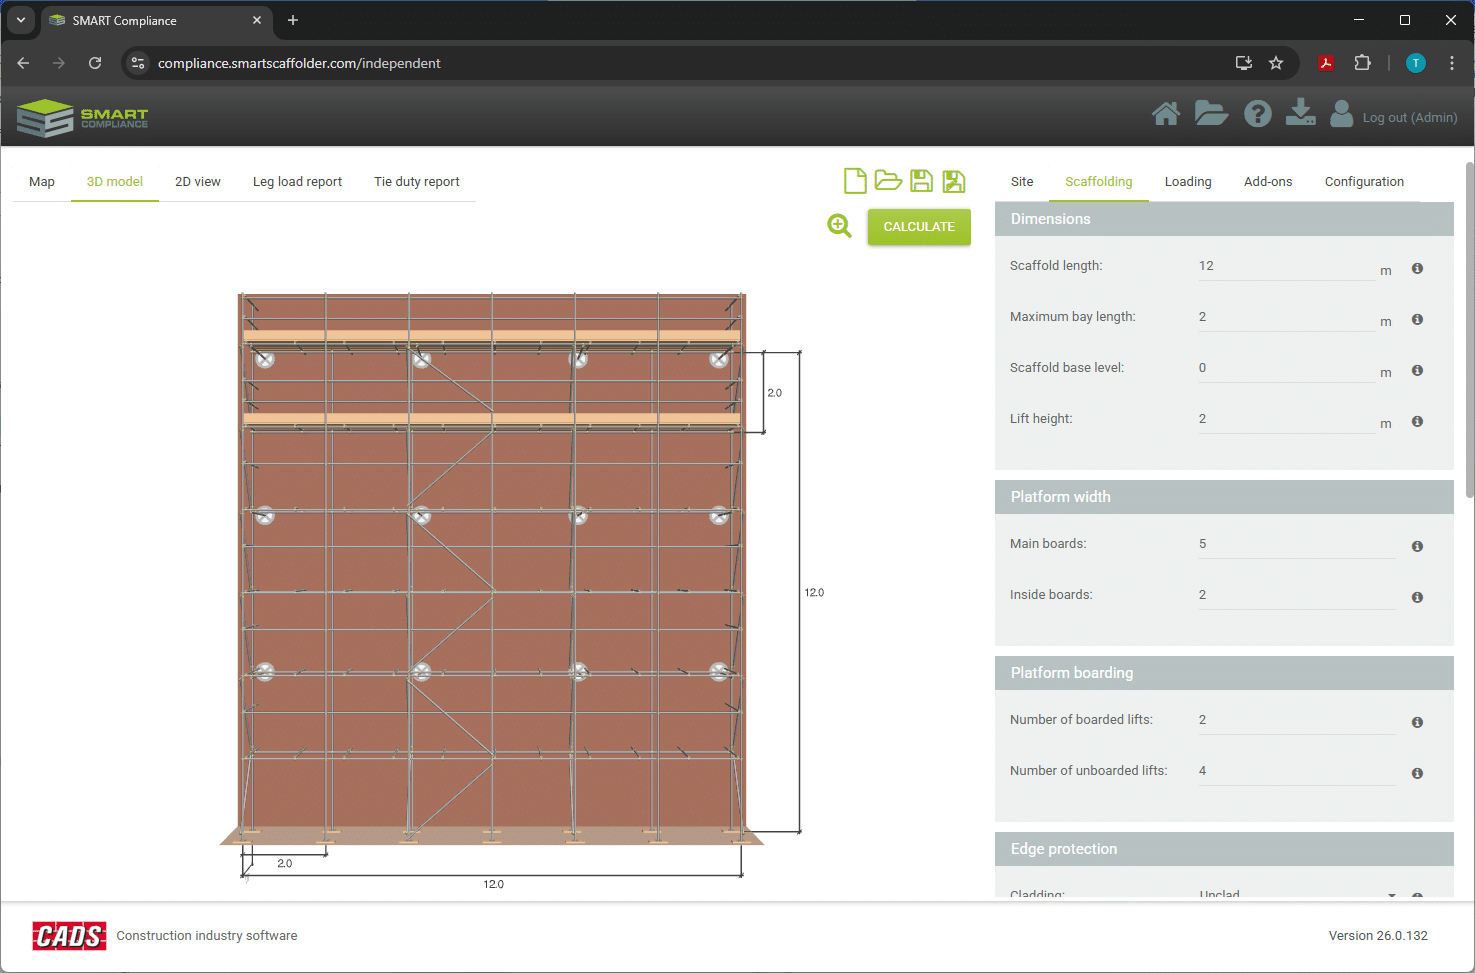Show info for Scaffold length field
This screenshot has width=1475, height=973.
click(x=1417, y=268)
